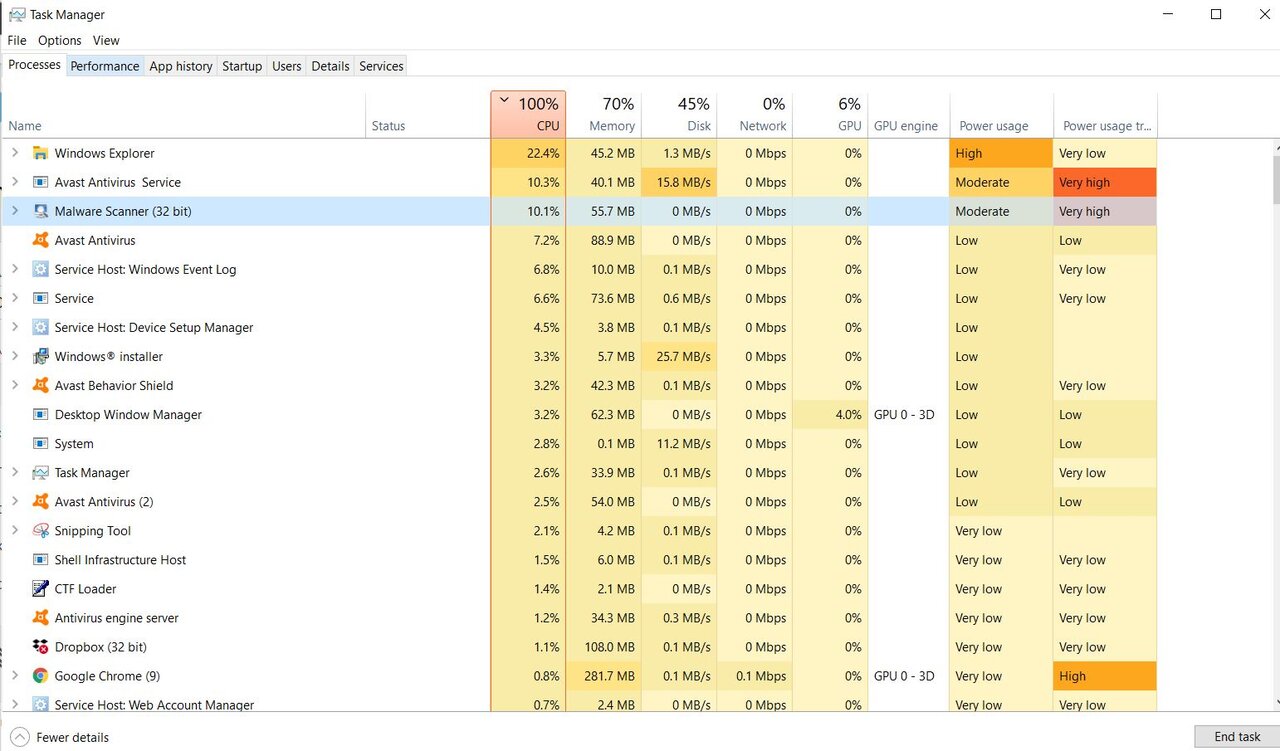
Task: Expand Service Host: Windows Event Log
Action: click(x=14, y=269)
